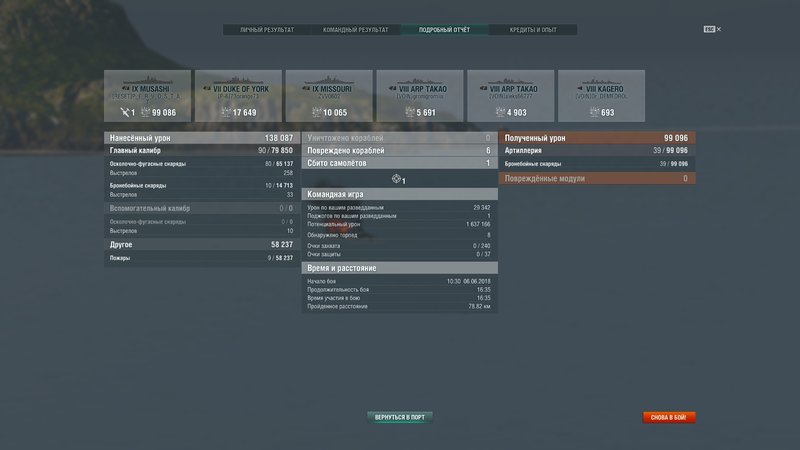Click the Missouri ship silhouette icon
This screenshot has width=800, height=450.
[x=329, y=81]
